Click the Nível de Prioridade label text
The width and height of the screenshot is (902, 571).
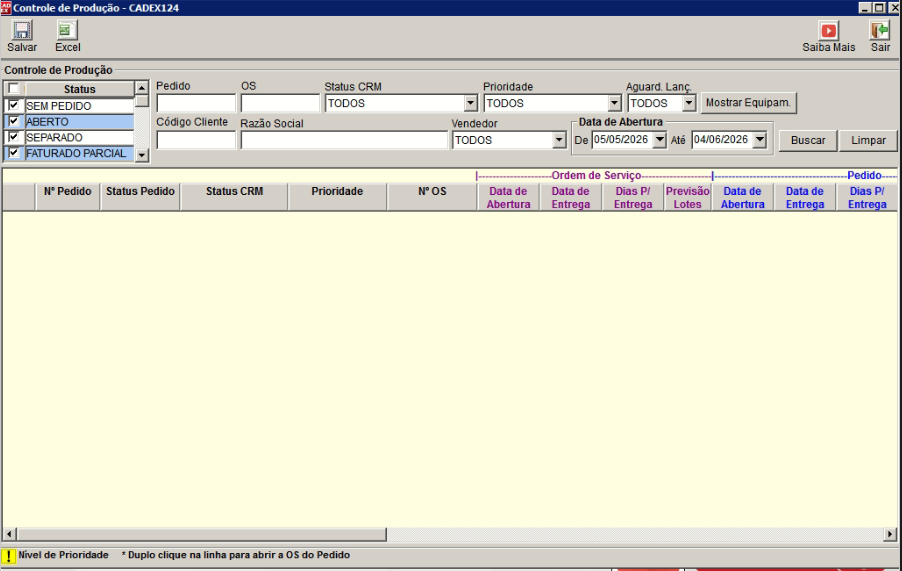point(63,555)
